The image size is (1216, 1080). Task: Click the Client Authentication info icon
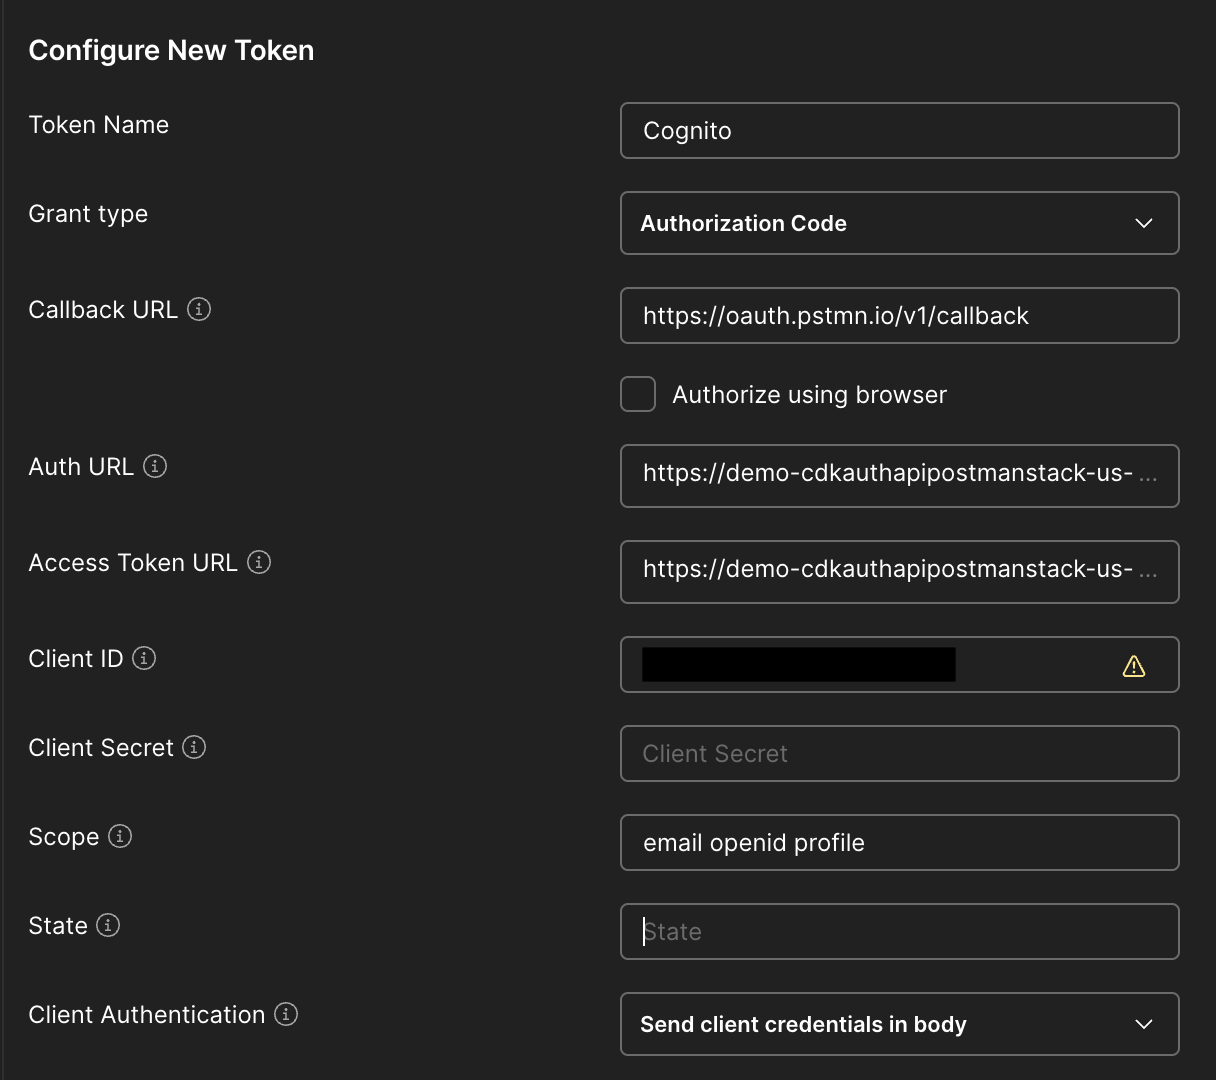coord(285,1014)
